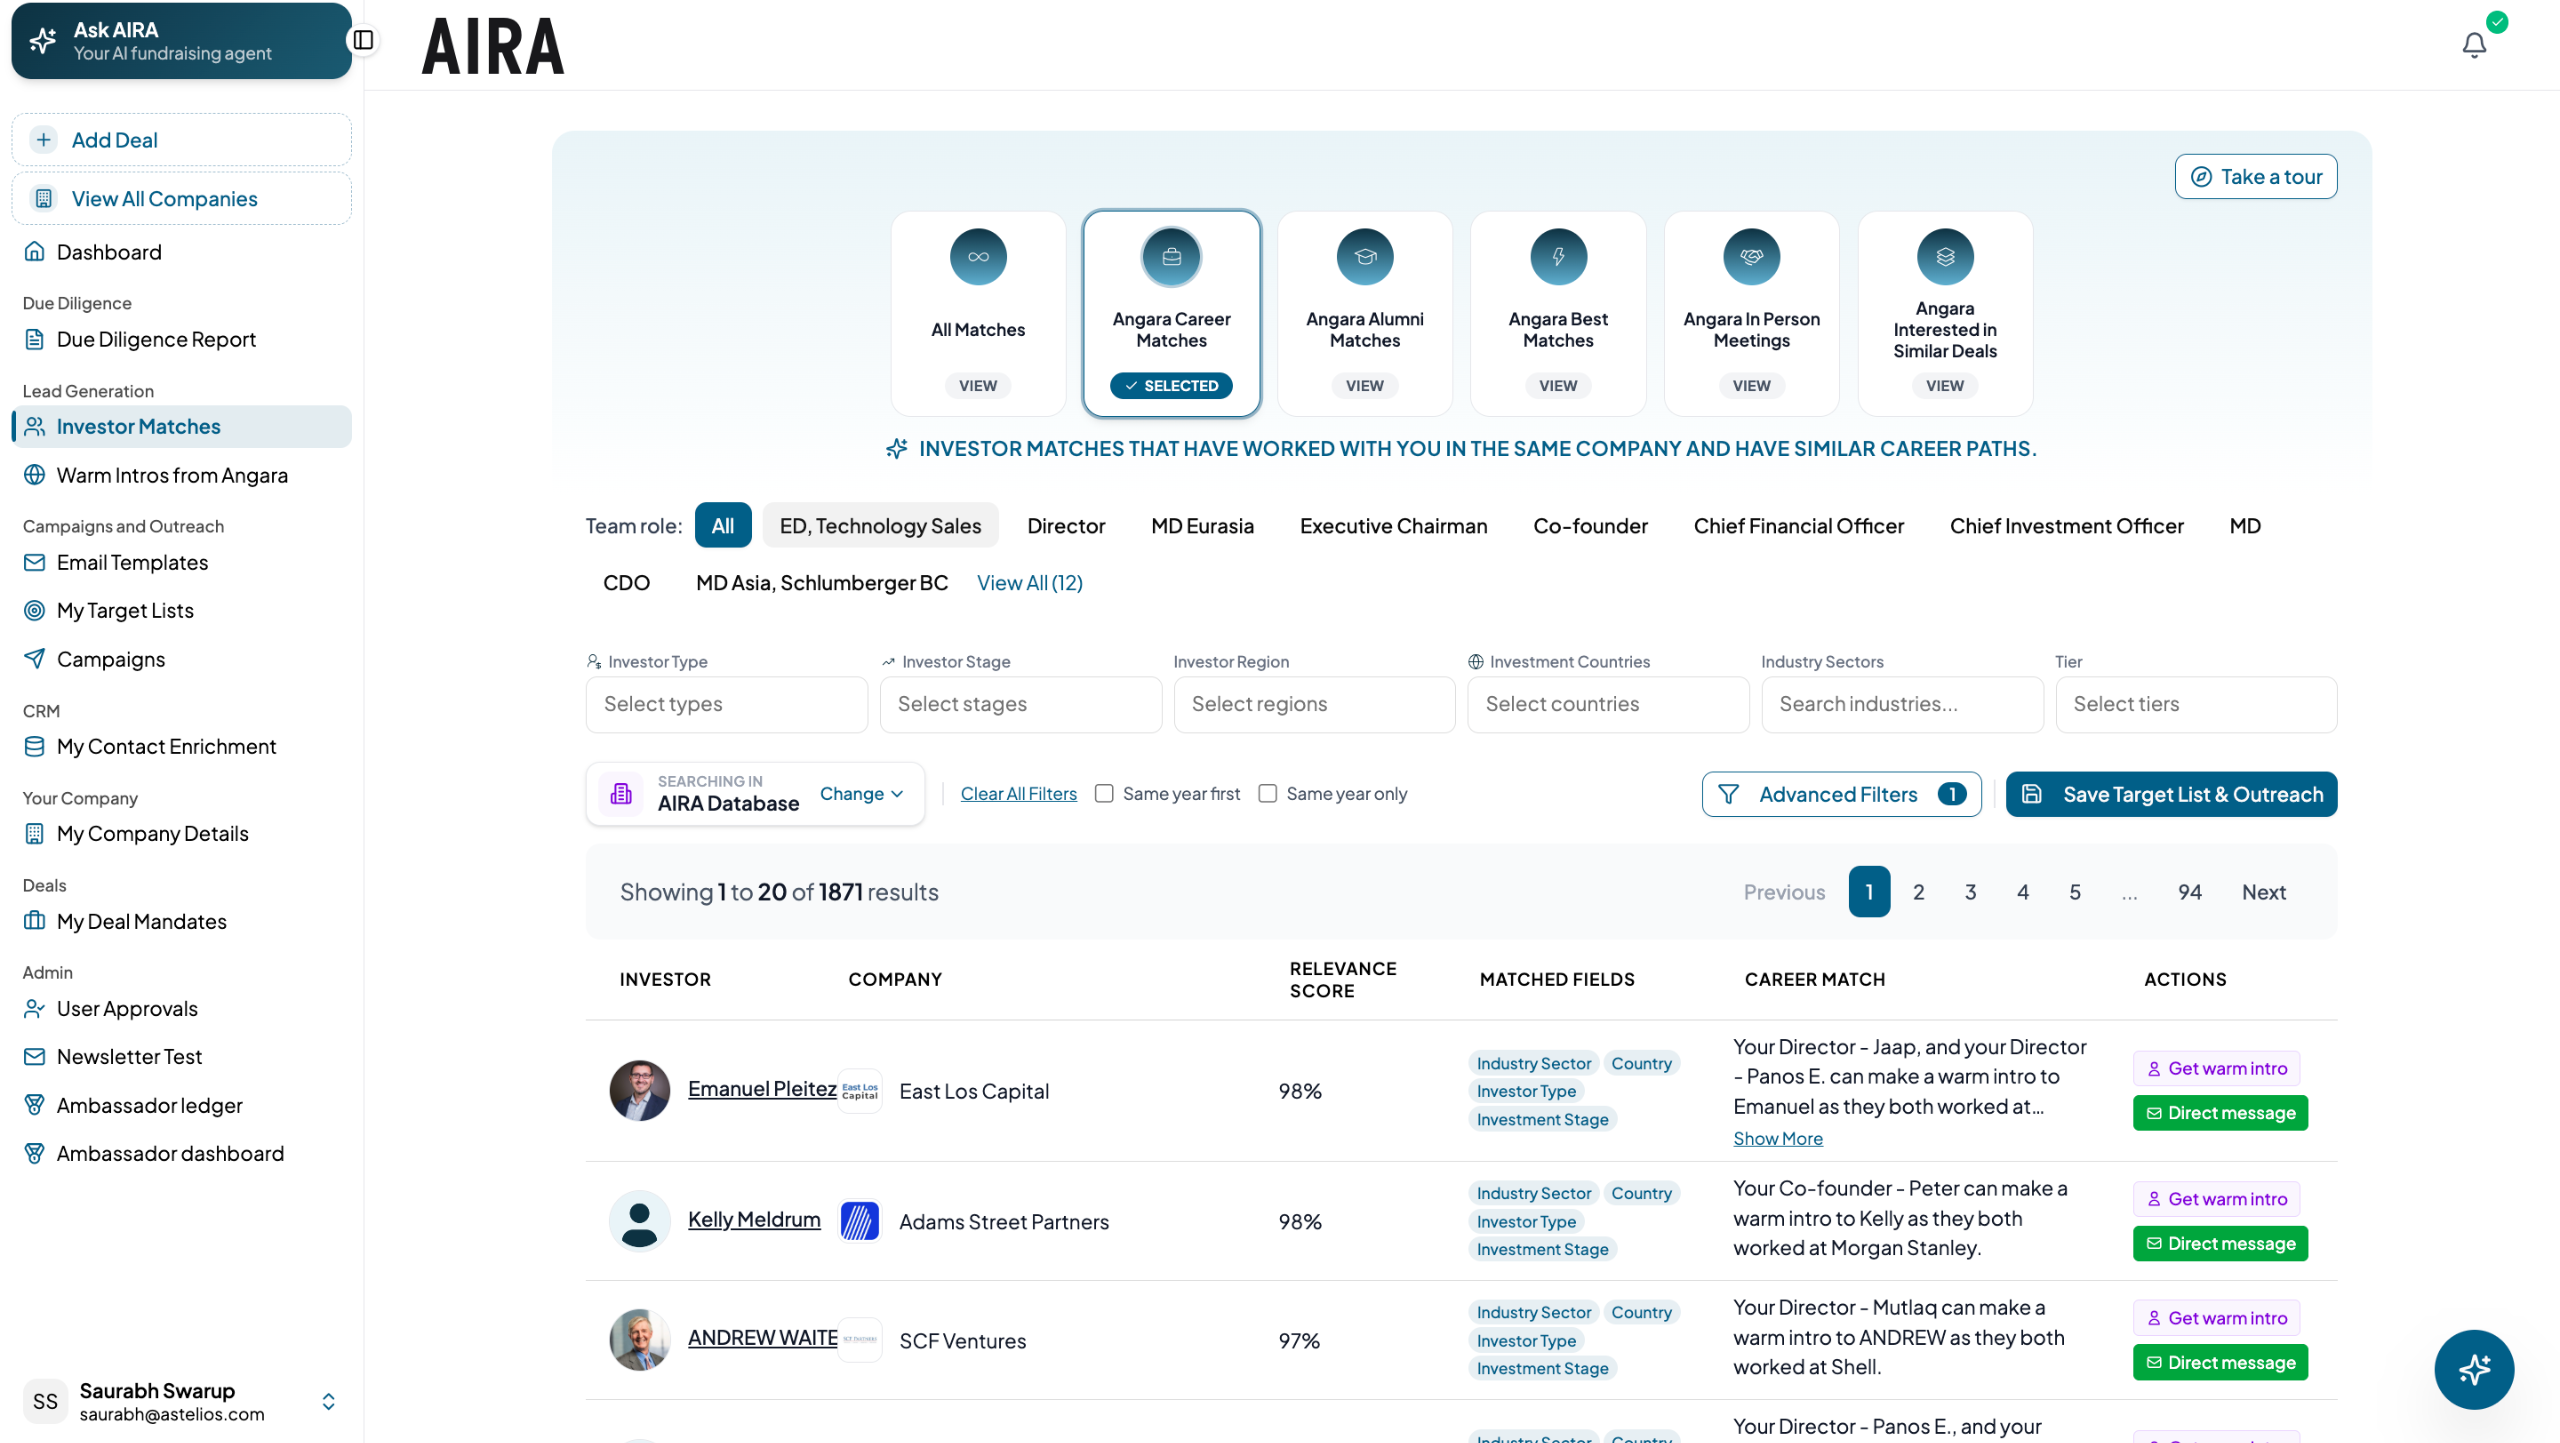Go to results page 2
This screenshot has height=1443, width=2560.
1918,891
